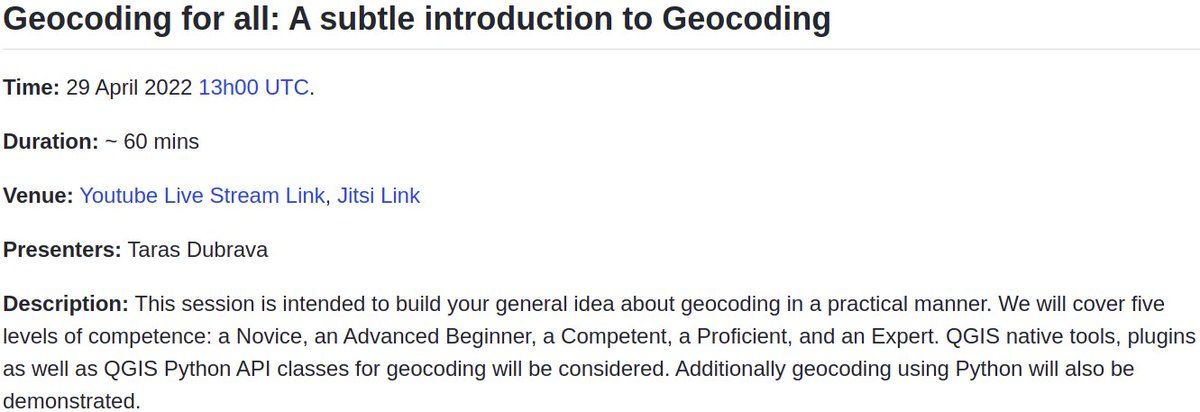Screen dimensions: 1200x412
Task: Click the presenter name Taras Dubrava
Action: click(198, 250)
